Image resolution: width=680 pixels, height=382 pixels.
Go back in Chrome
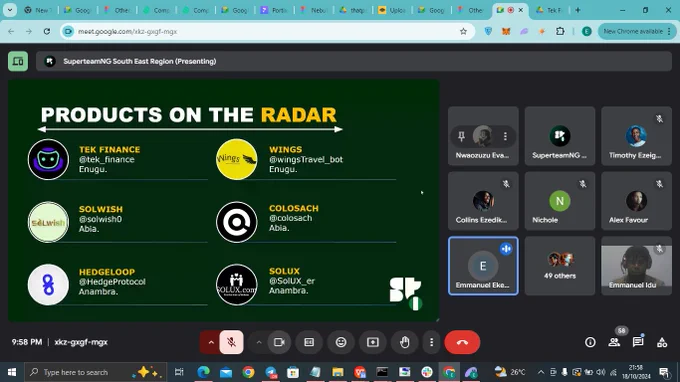pyautogui.click(x=11, y=31)
